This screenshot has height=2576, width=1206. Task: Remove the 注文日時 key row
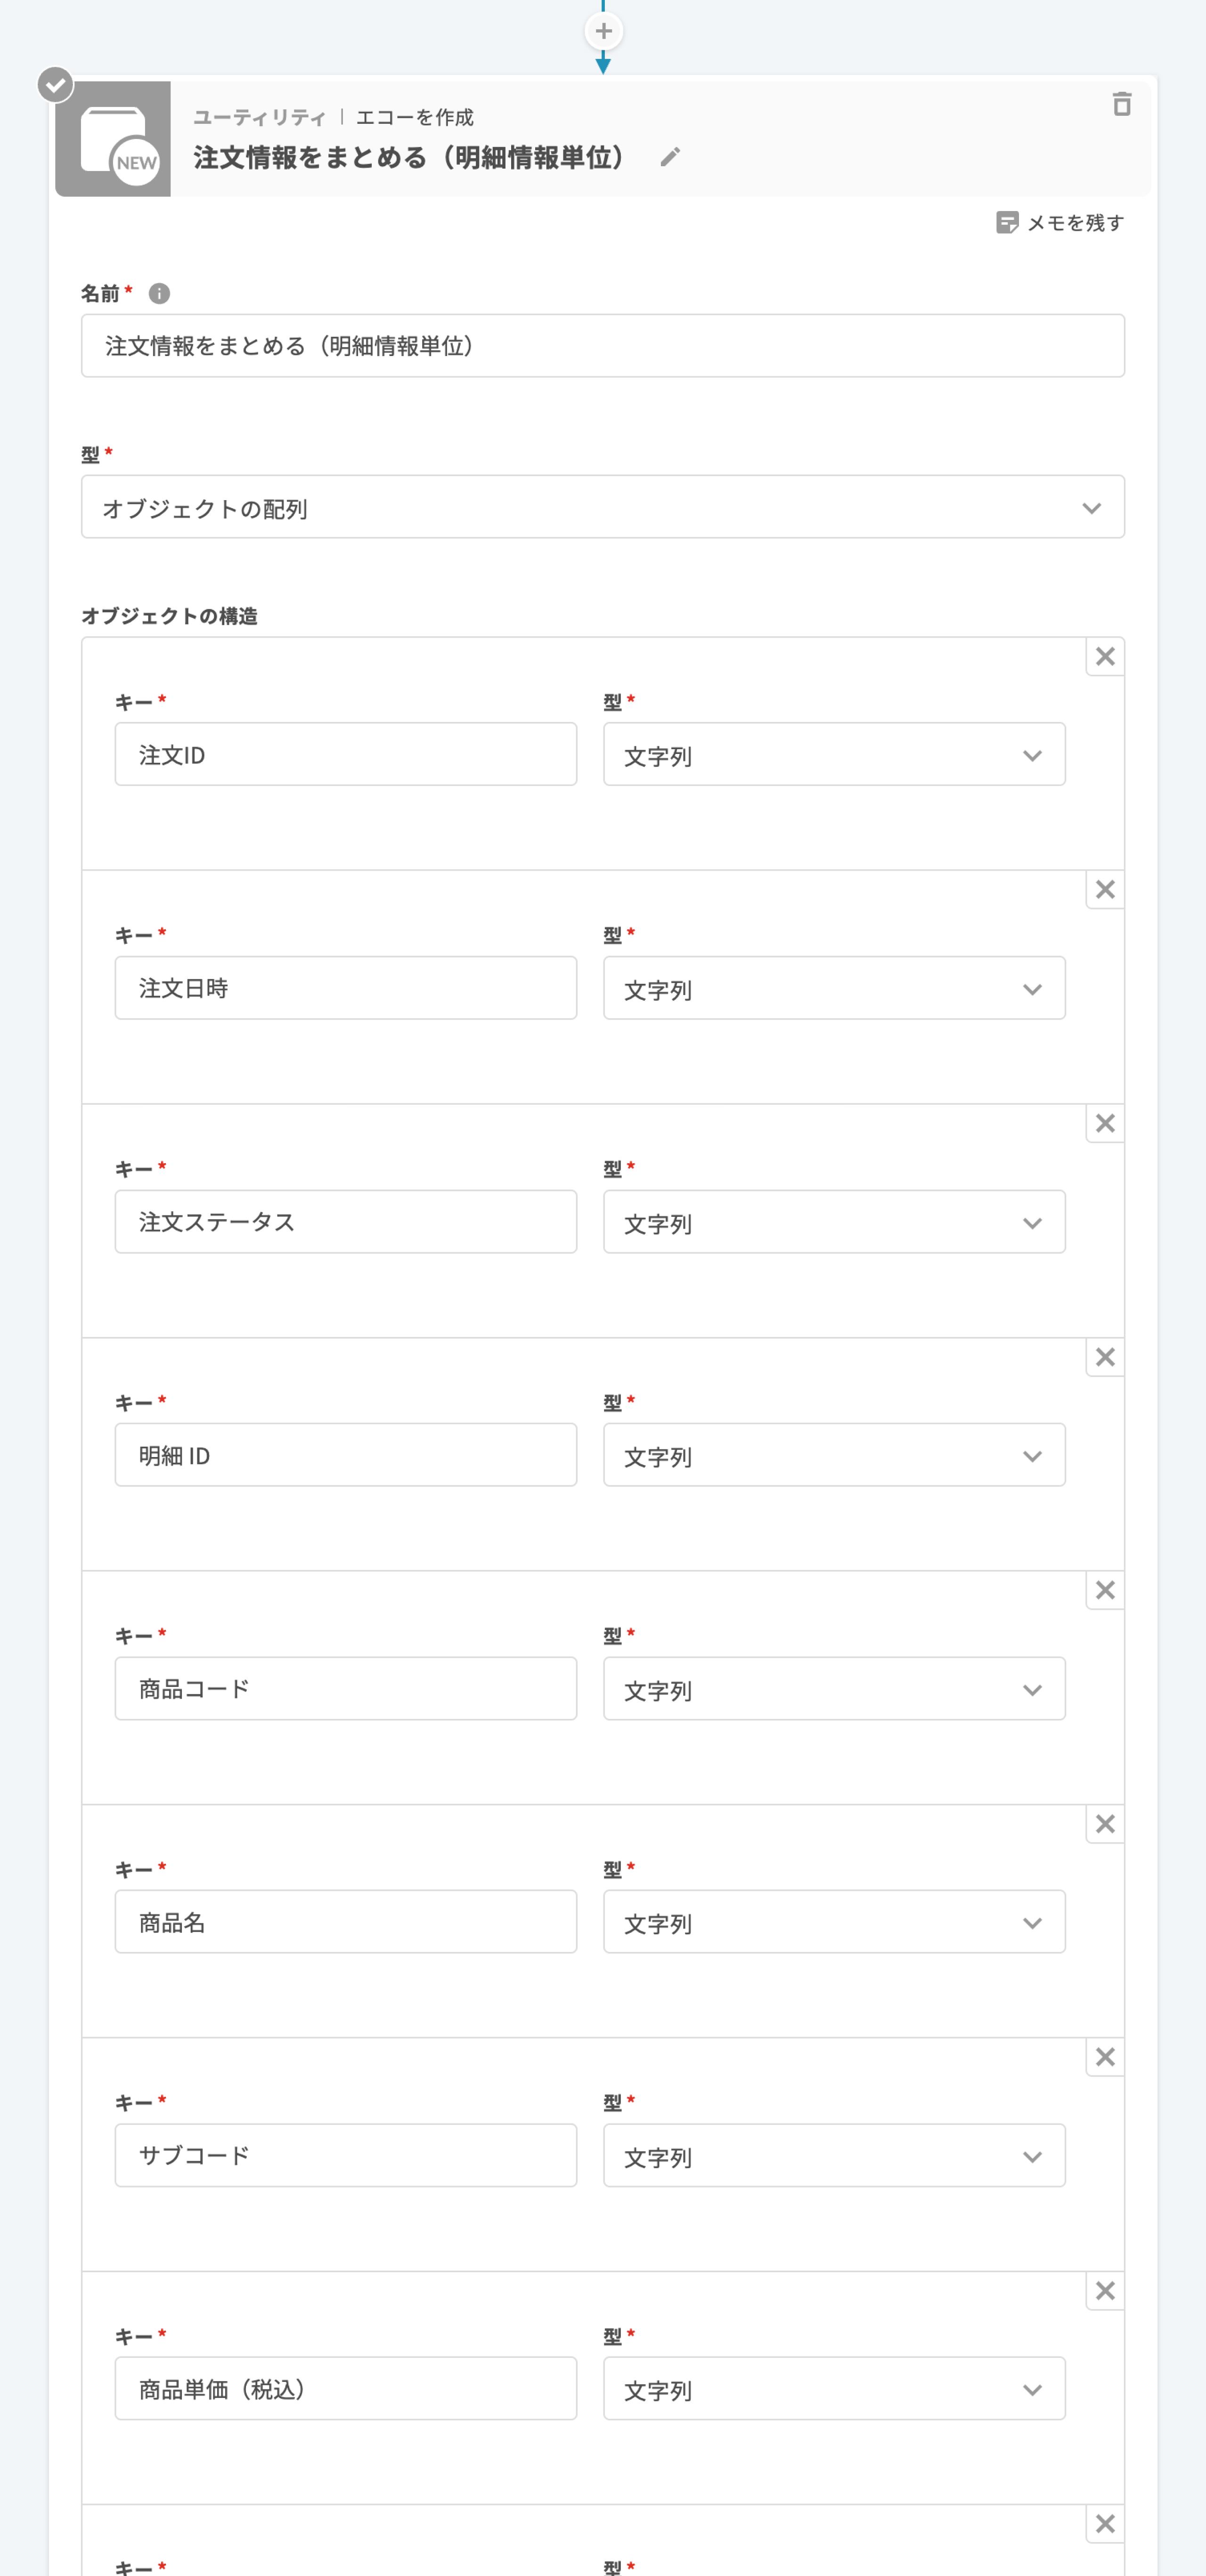point(1105,890)
